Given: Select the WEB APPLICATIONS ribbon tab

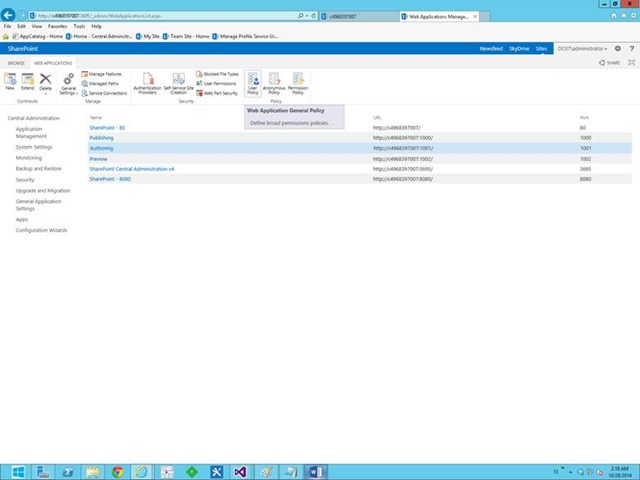Looking at the screenshot, I should (x=53, y=63).
